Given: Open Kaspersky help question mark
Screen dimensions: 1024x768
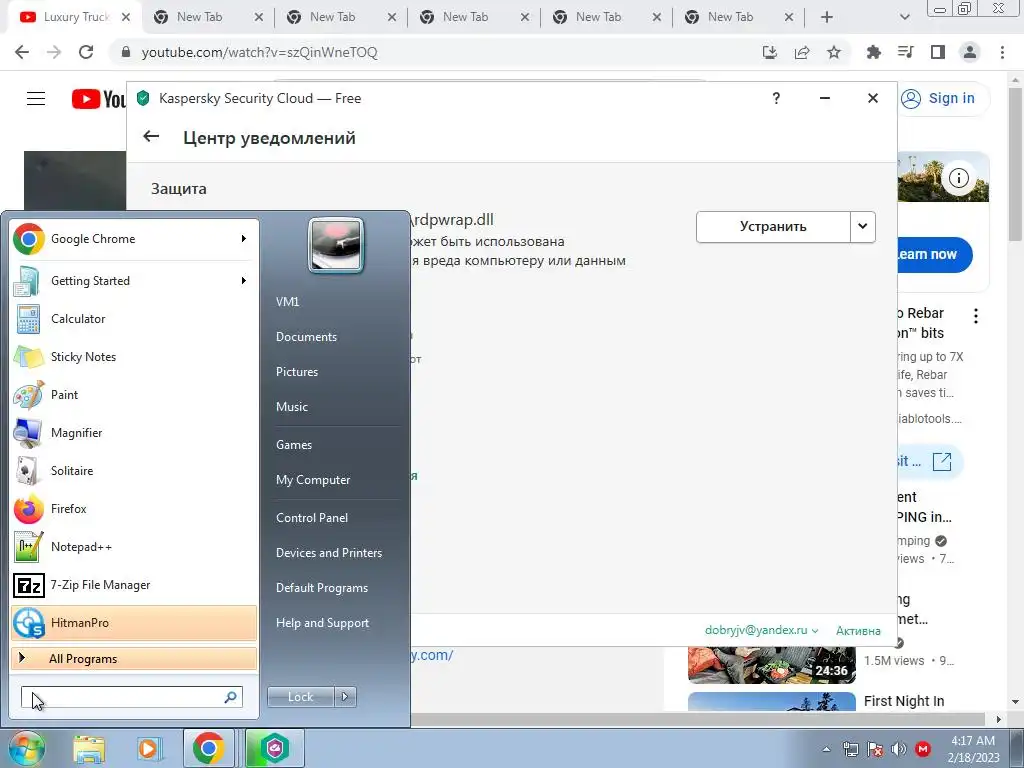Looking at the screenshot, I should click(776, 99).
